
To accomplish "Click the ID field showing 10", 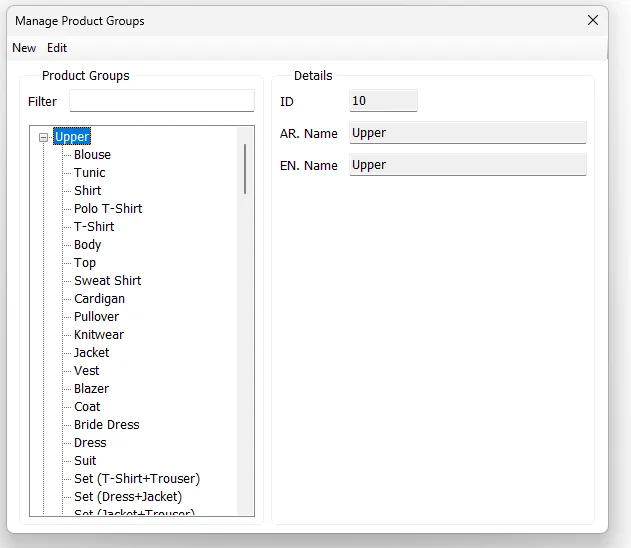I will [x=383, y=101].
